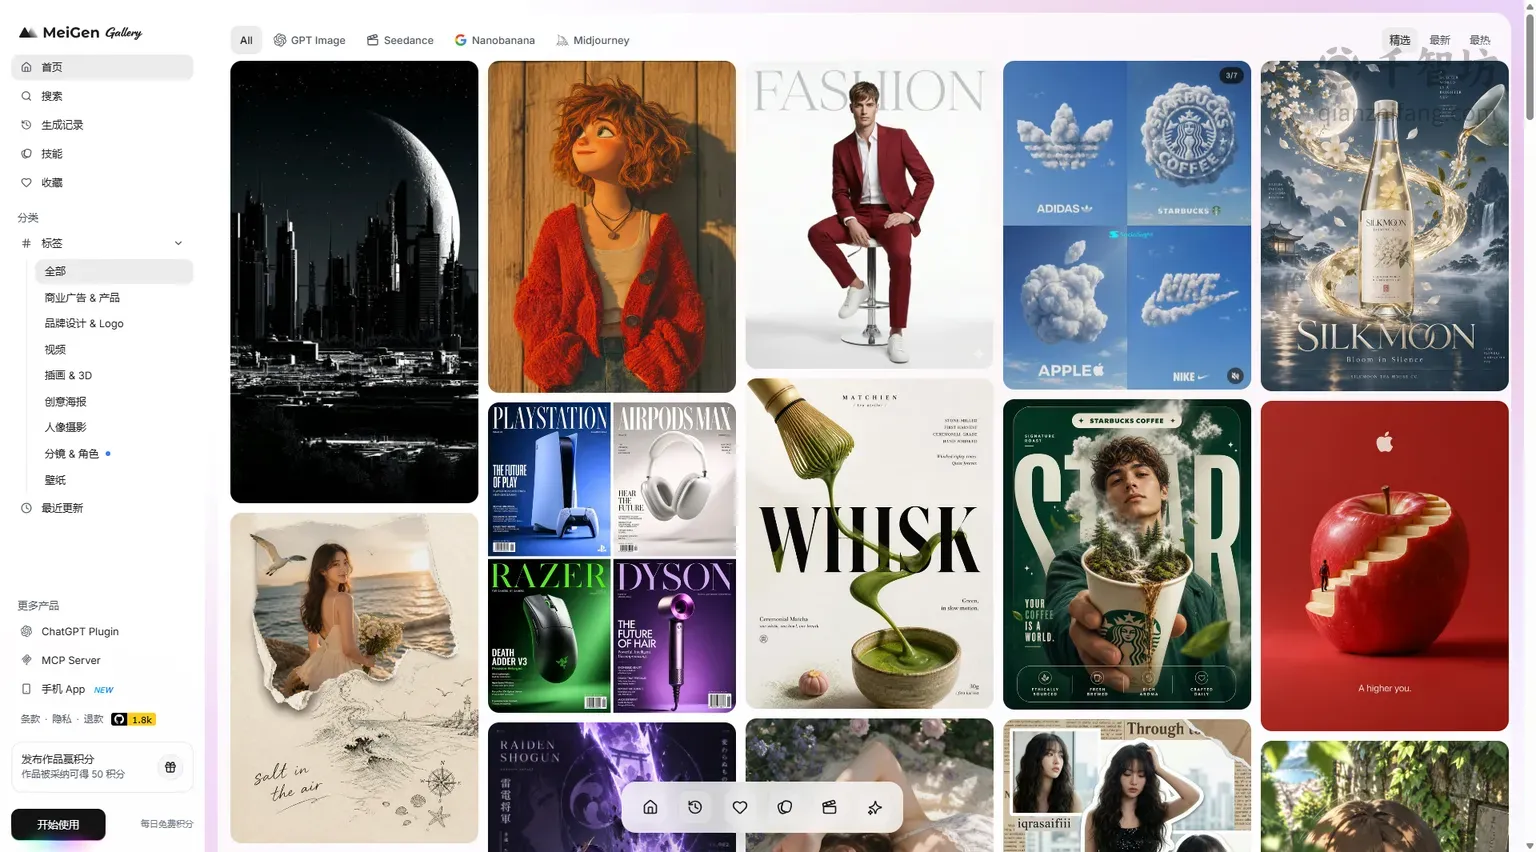Sort gallery by 最新
This screenshot has width=1536, height=852.
coord(1440,40)
